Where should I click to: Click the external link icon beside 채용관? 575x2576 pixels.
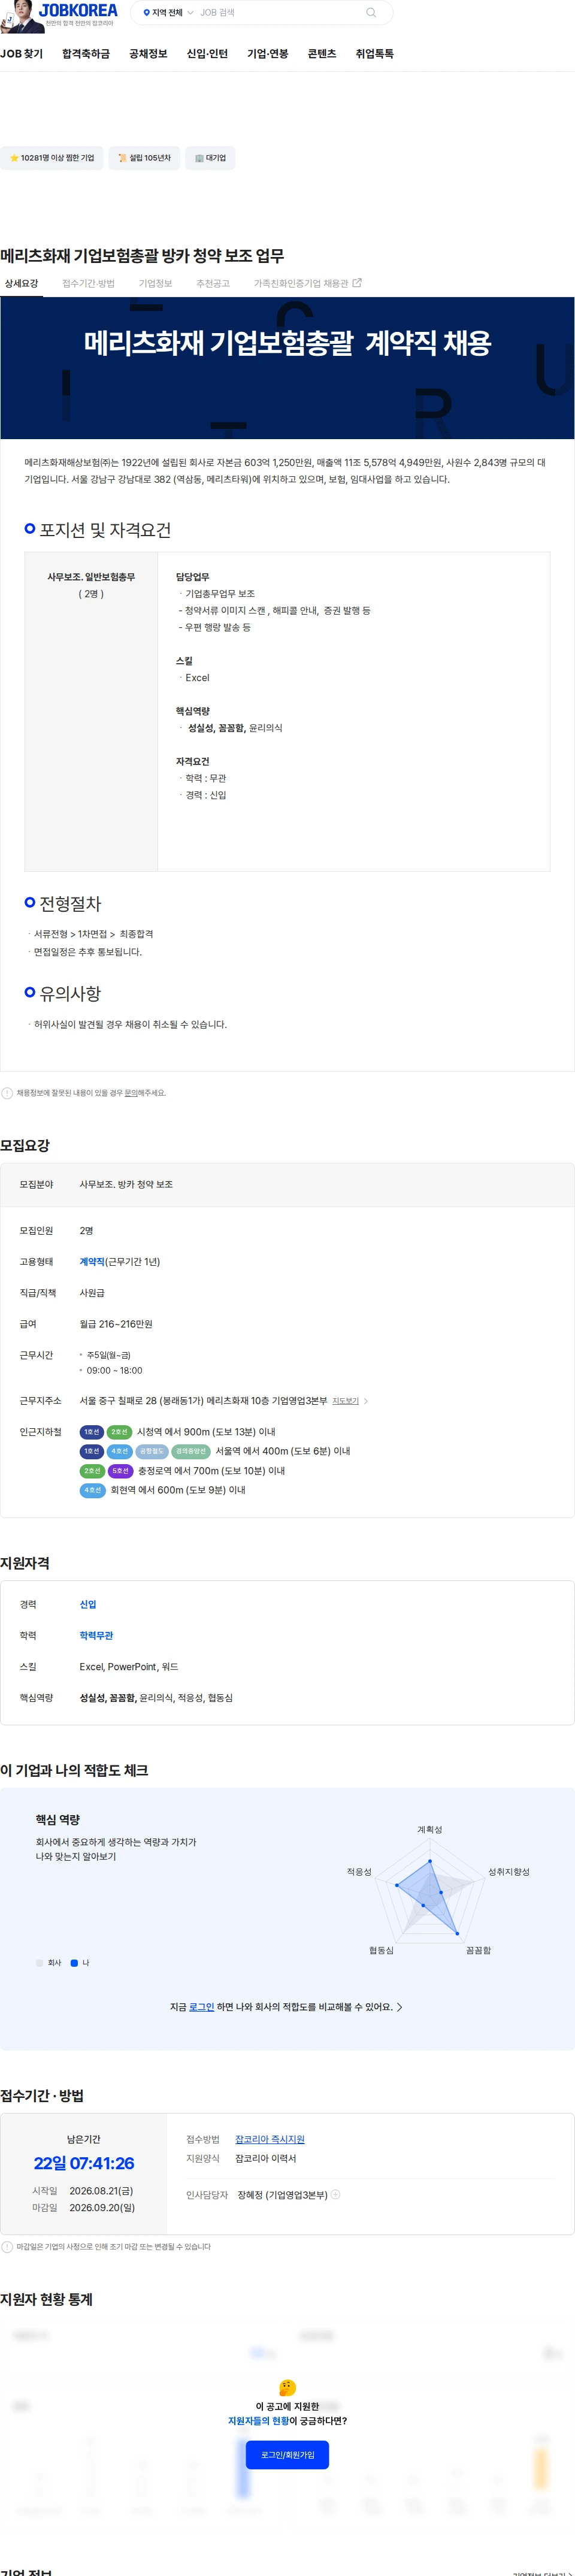[357, 283]
